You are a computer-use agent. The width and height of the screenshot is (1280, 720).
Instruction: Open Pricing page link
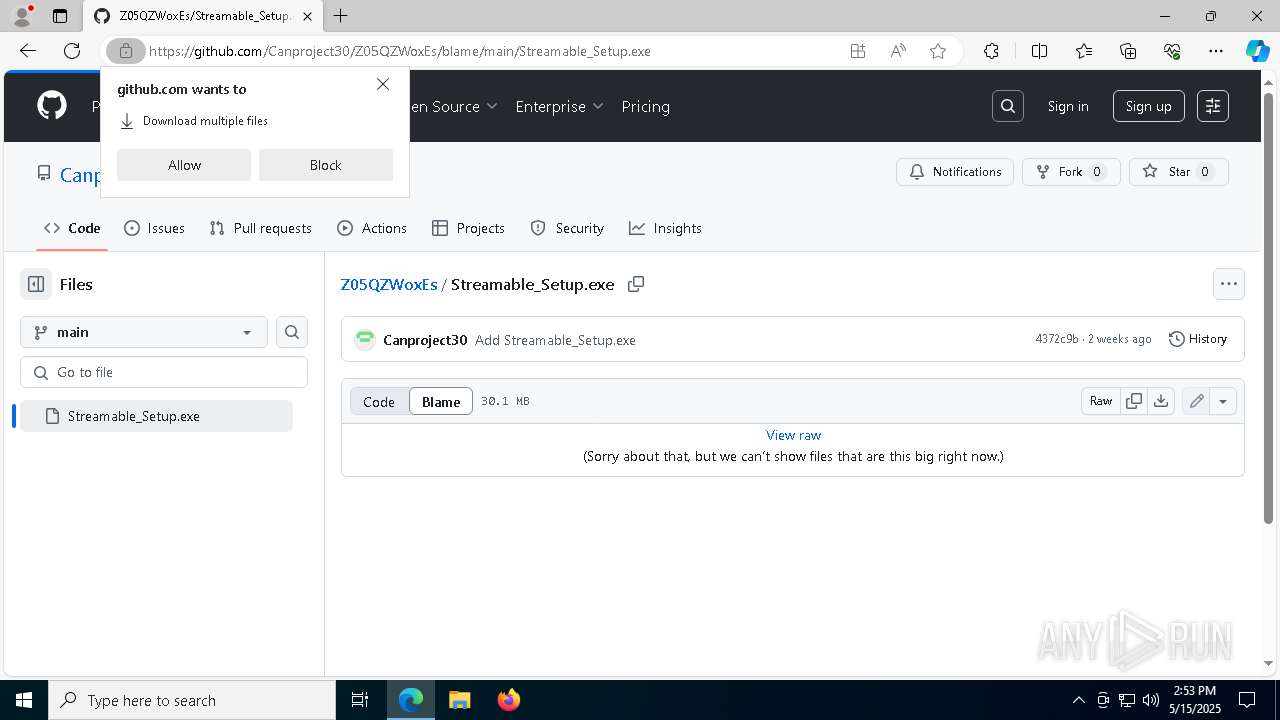point(645,106)
